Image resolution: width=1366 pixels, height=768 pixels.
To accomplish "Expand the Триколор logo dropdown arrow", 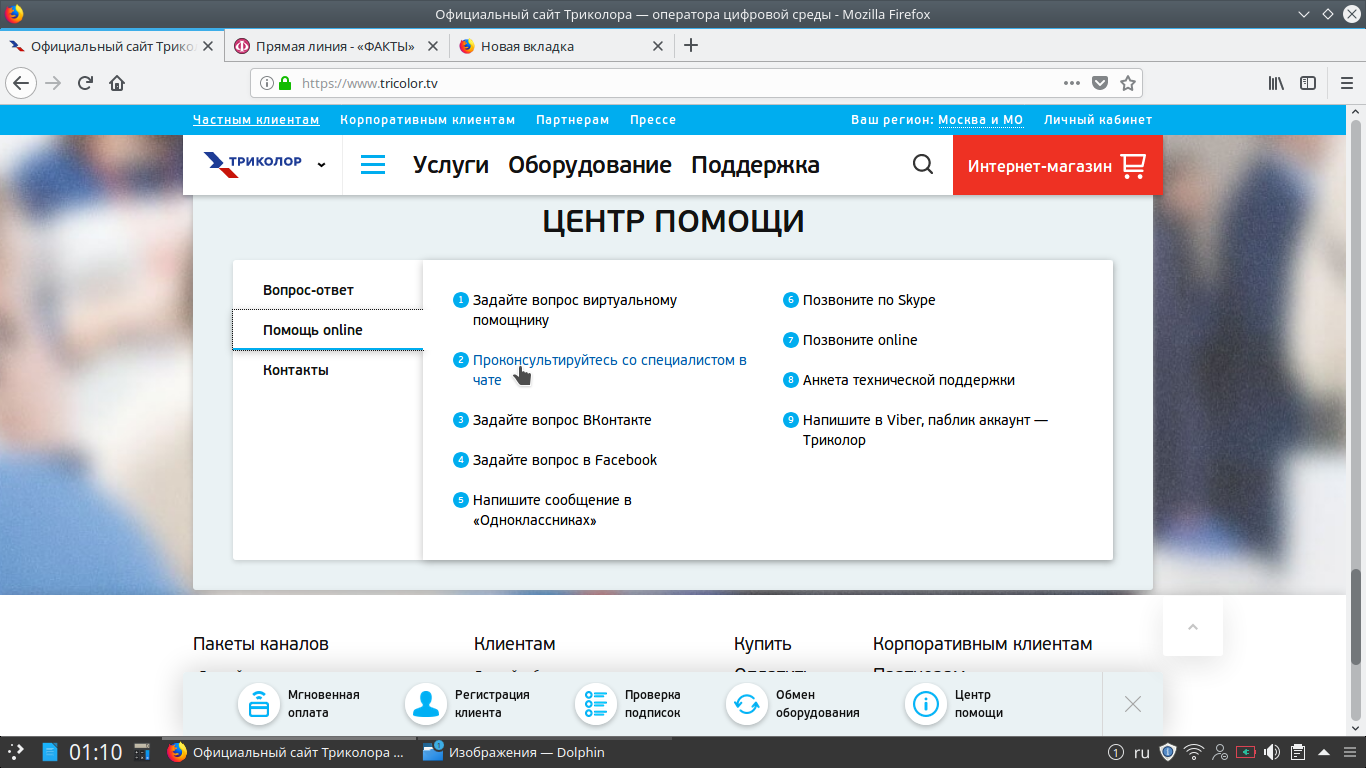I will 321,165.
